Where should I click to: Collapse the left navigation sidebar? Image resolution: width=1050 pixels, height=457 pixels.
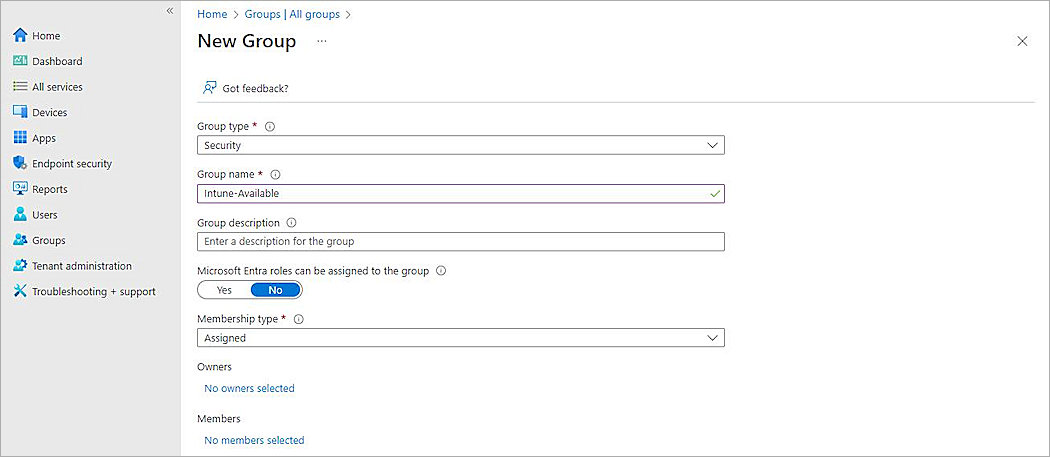click(170, 10)
